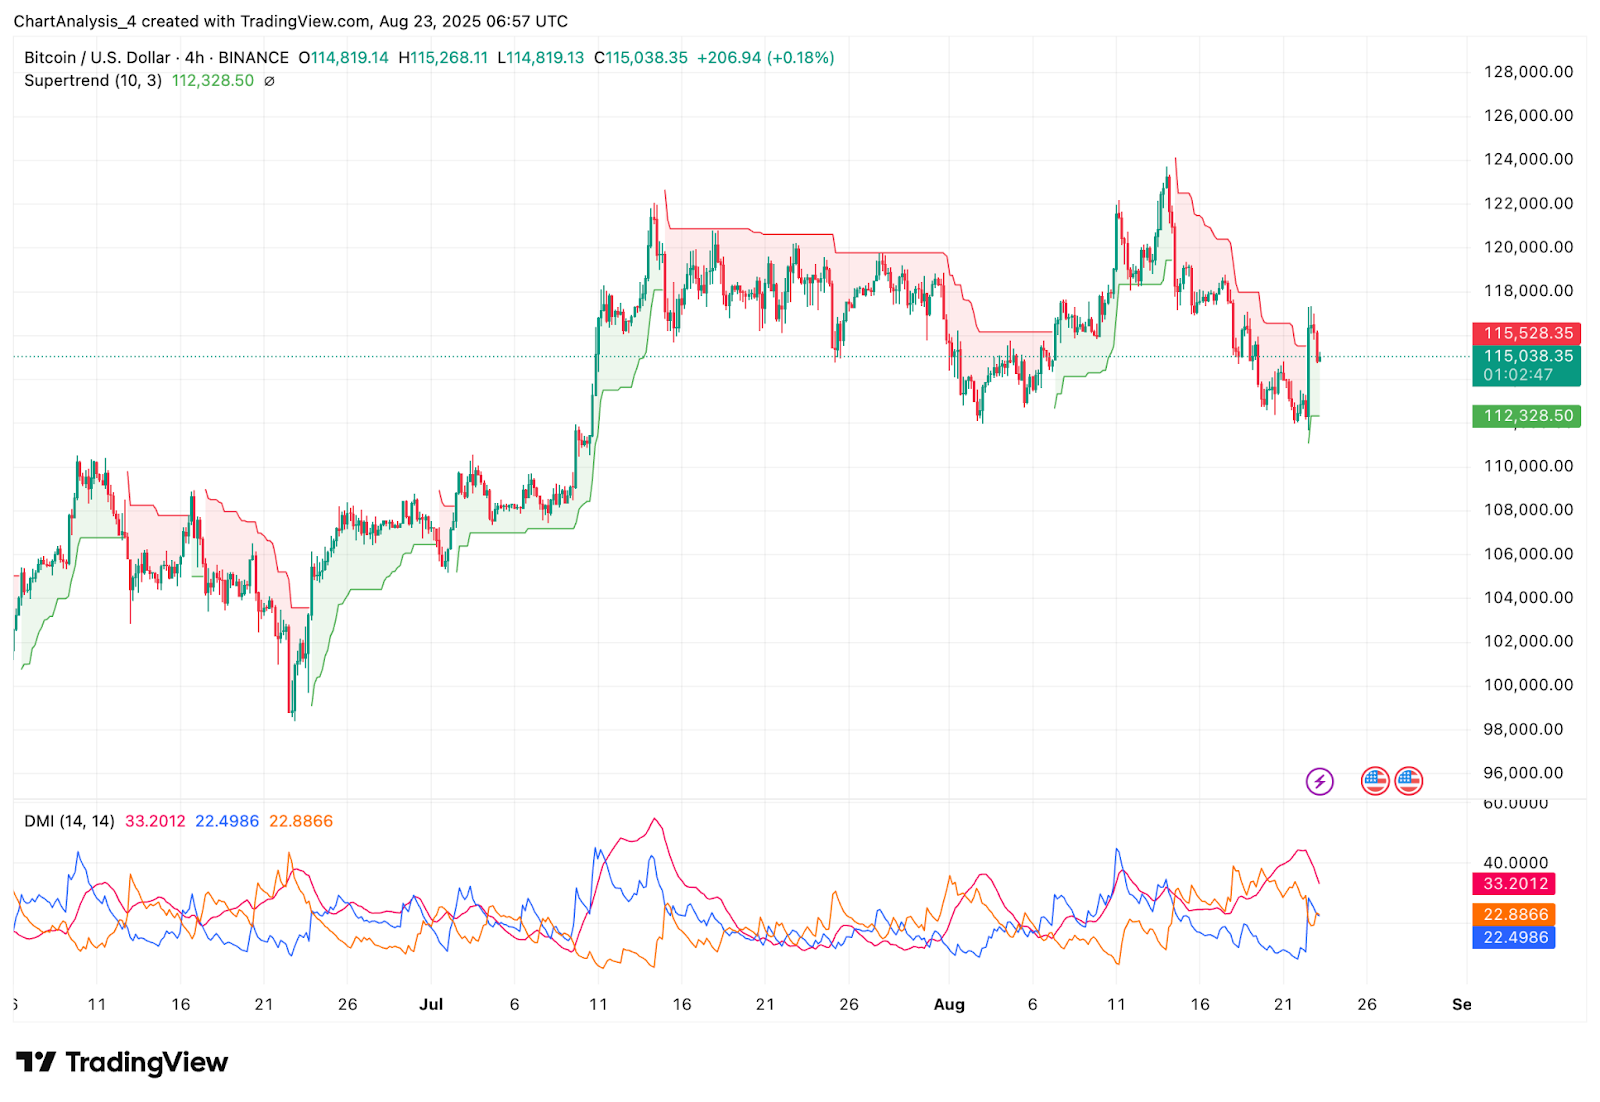Click the 124,000.00 level on price scale

click(x=1528, y=159)
